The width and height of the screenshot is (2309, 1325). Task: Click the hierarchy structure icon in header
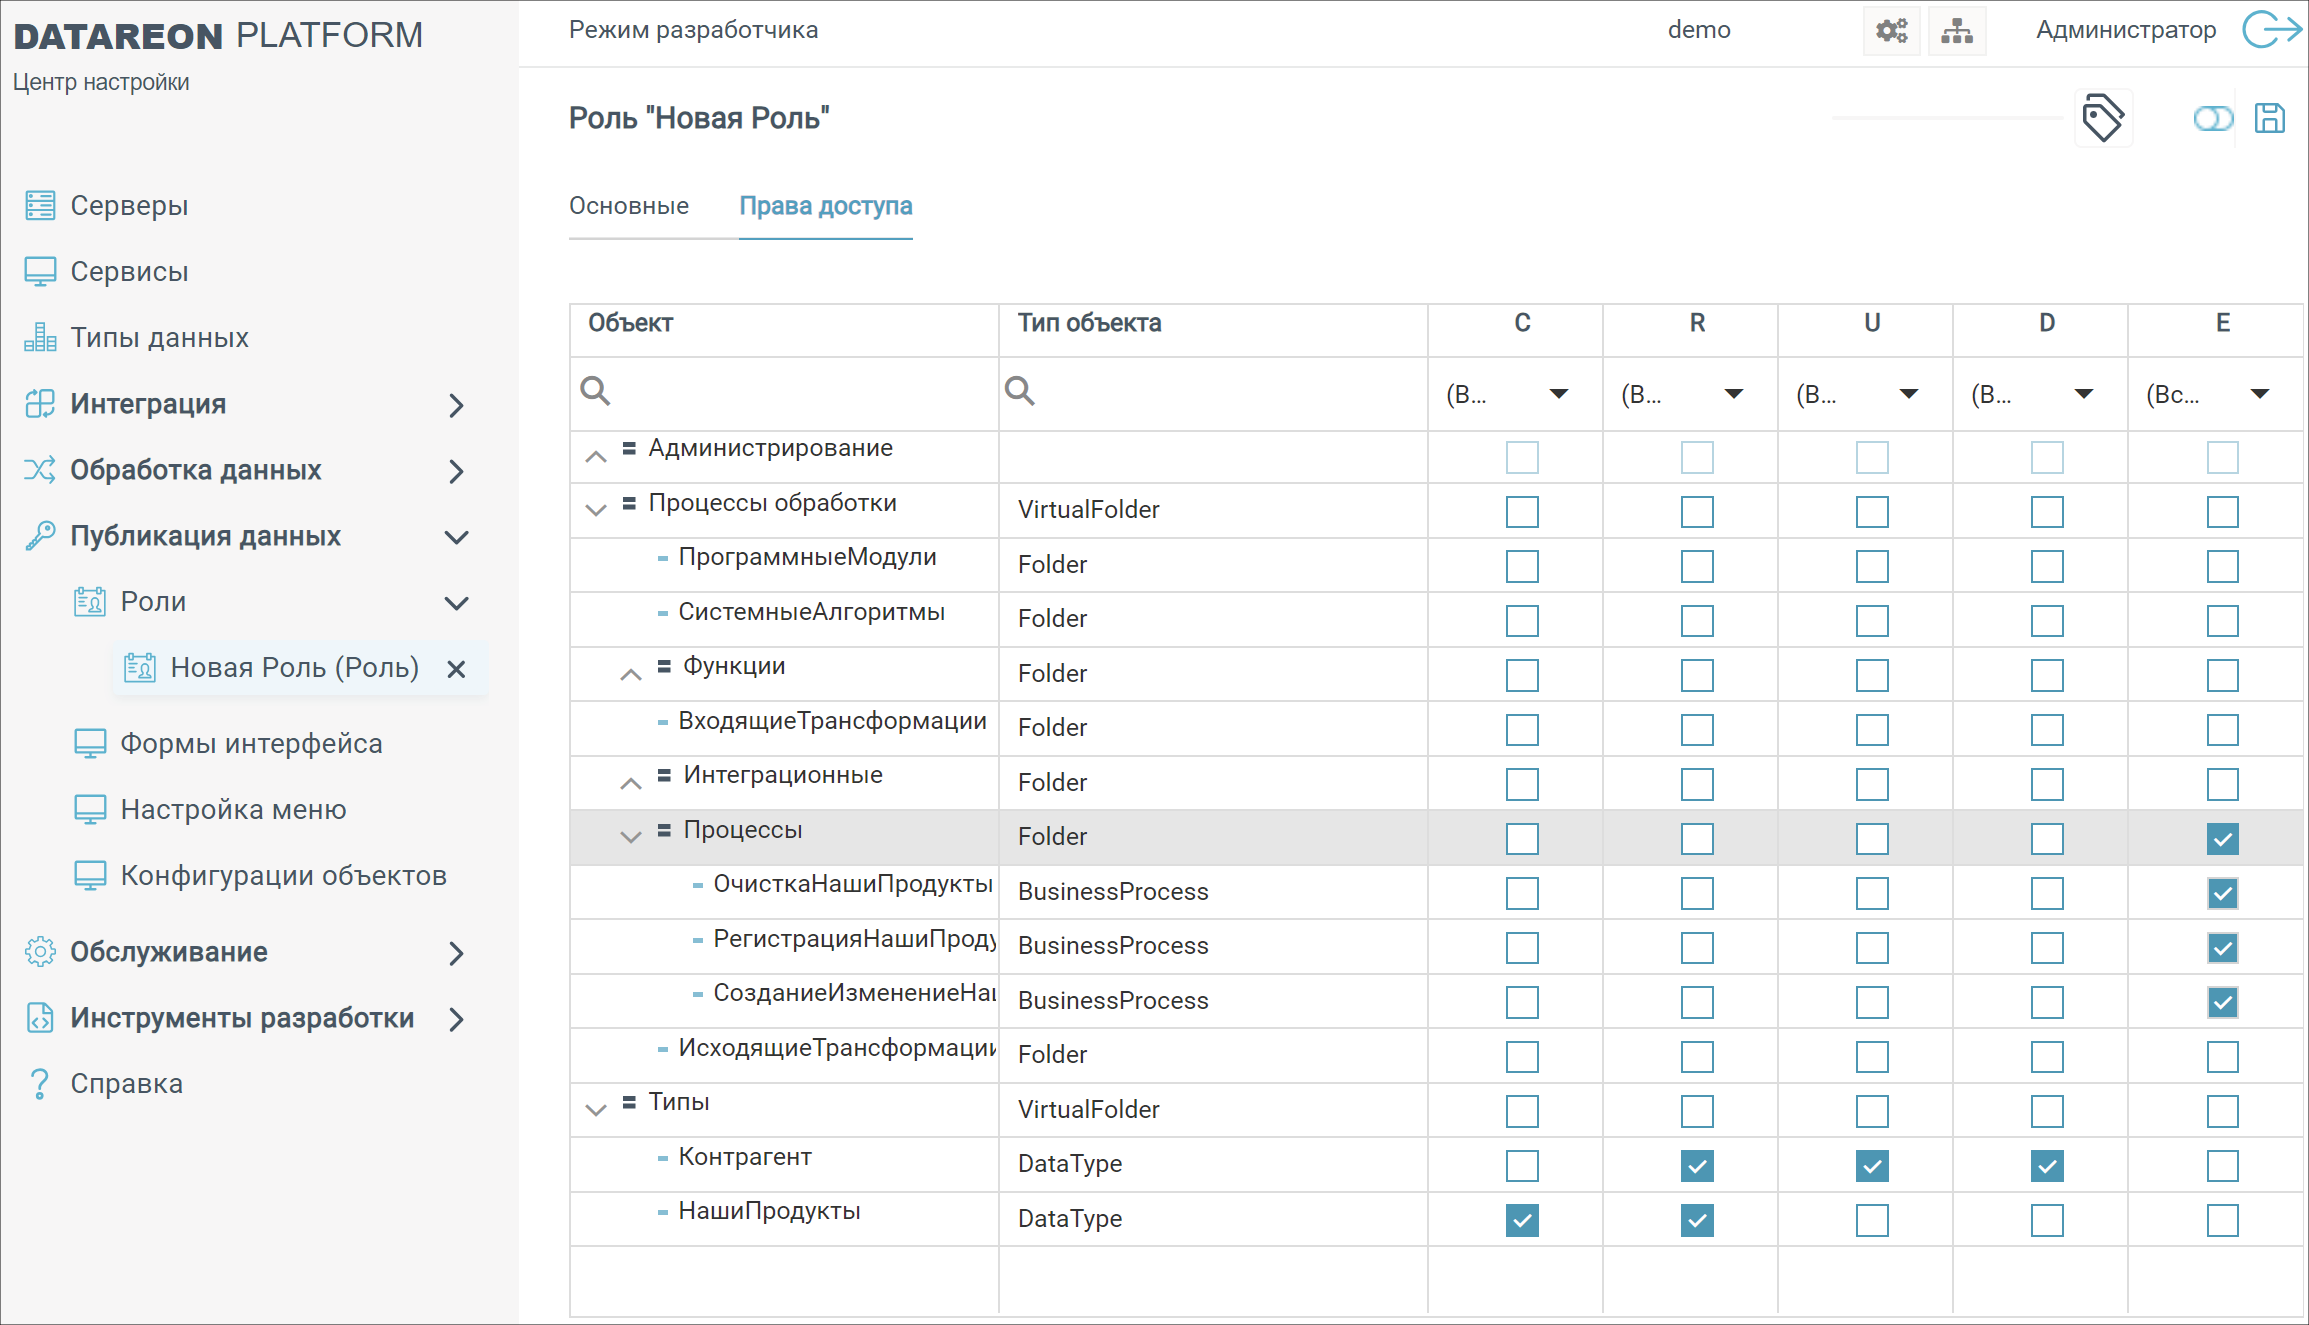click(1956, 31)
